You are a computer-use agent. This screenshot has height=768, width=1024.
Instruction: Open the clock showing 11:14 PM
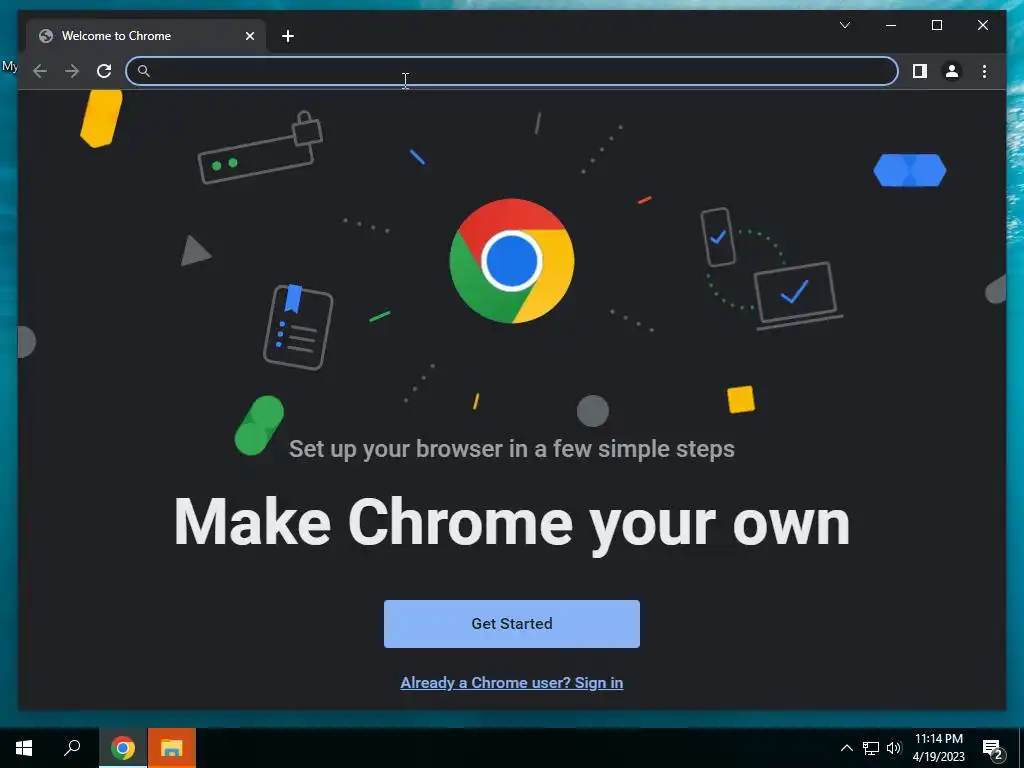coord(938,748)
